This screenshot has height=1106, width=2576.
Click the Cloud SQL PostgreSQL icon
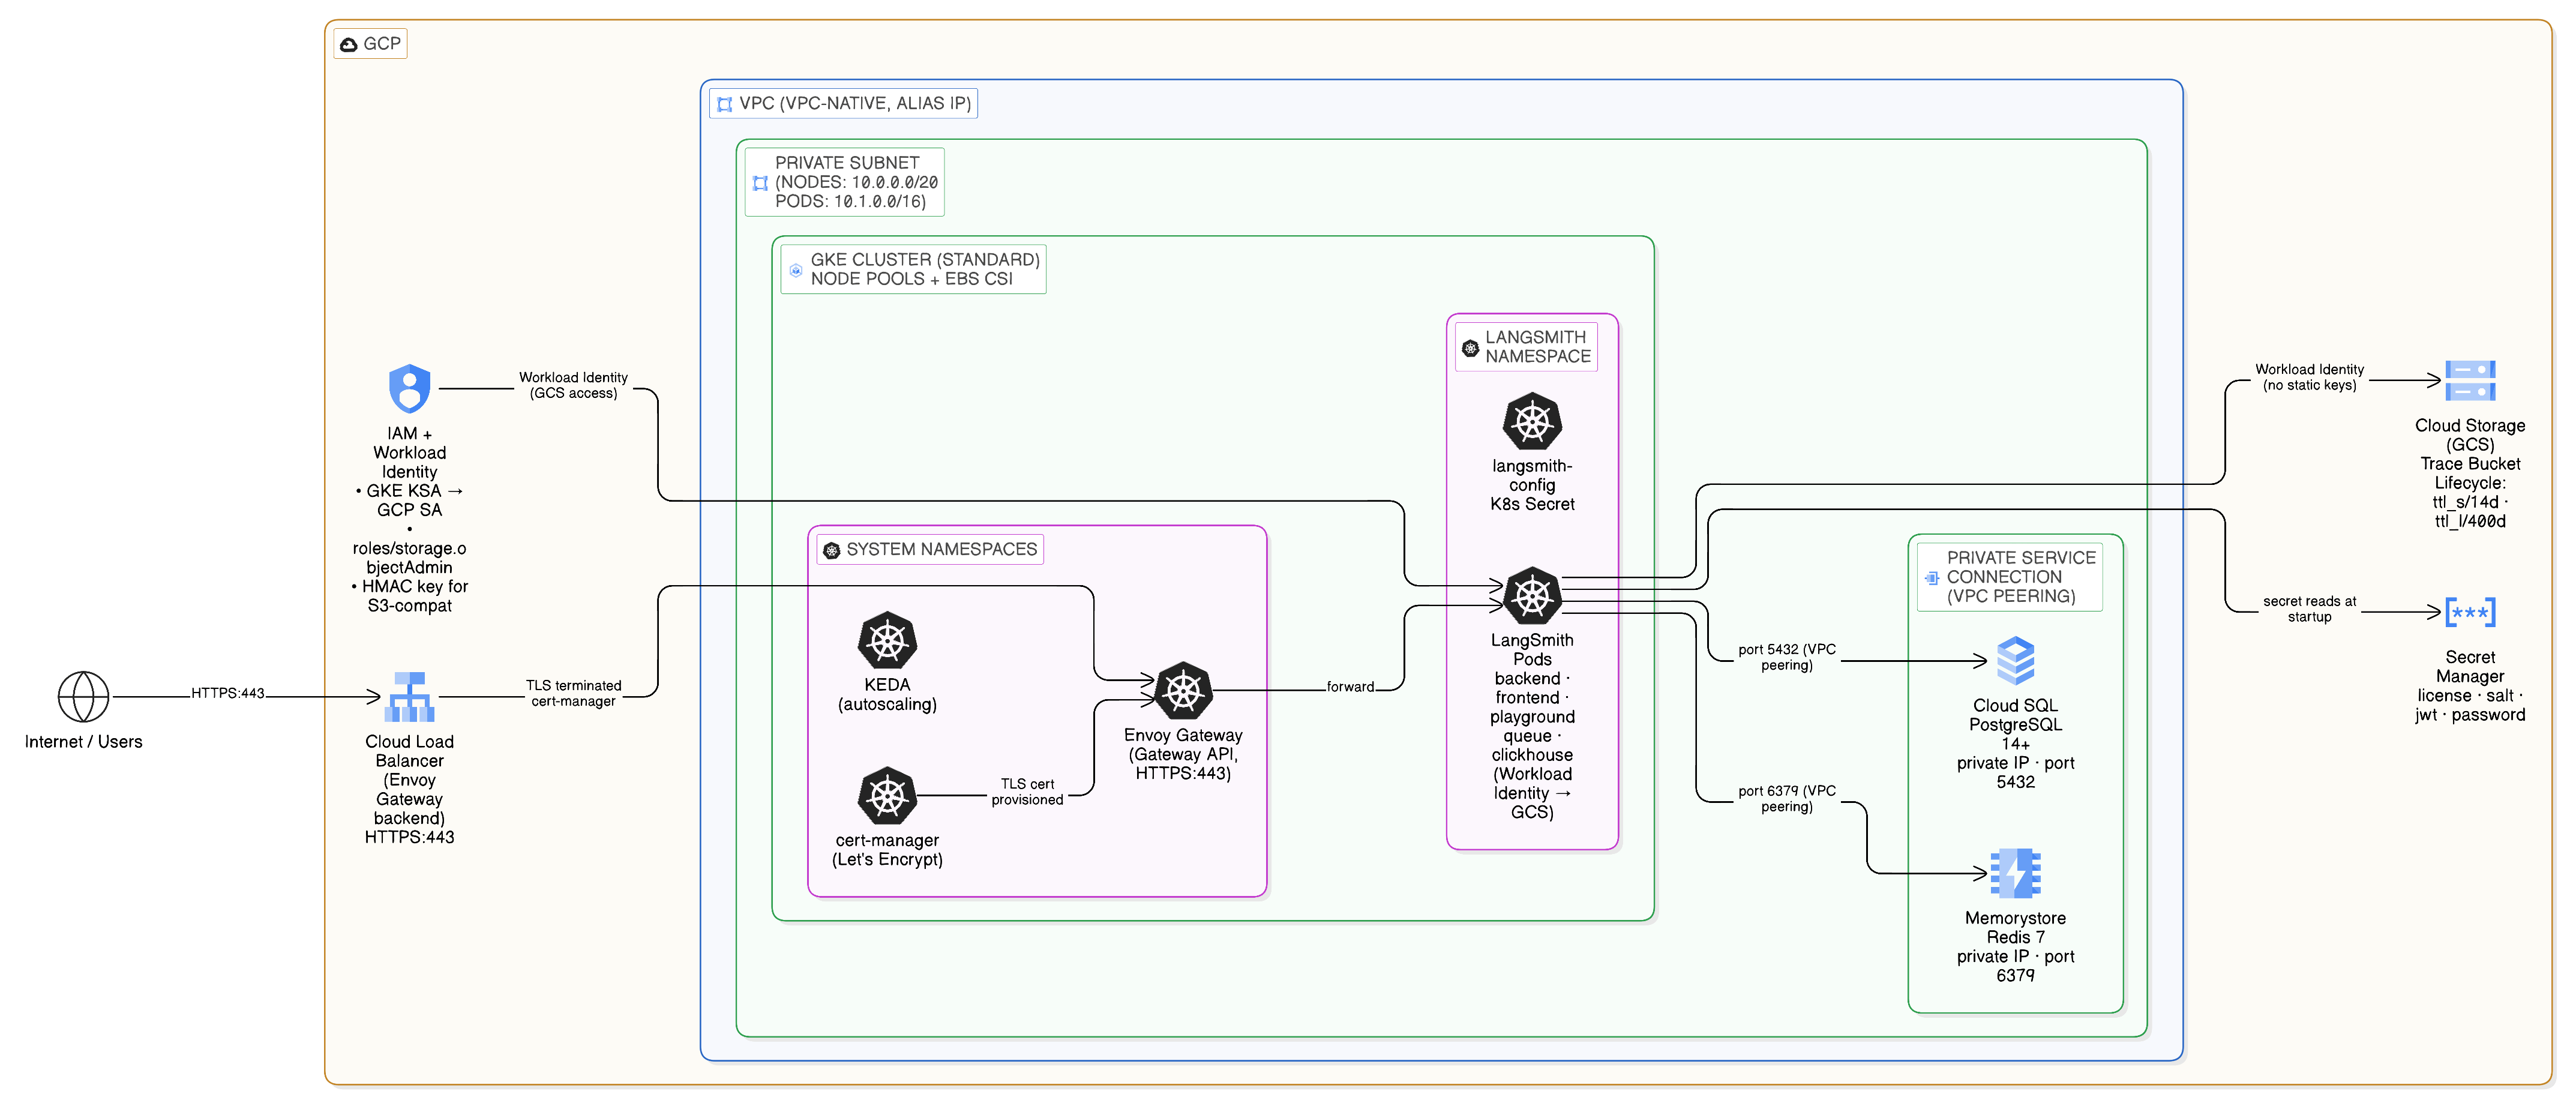pyautogui.click(x=2015, y=661)
